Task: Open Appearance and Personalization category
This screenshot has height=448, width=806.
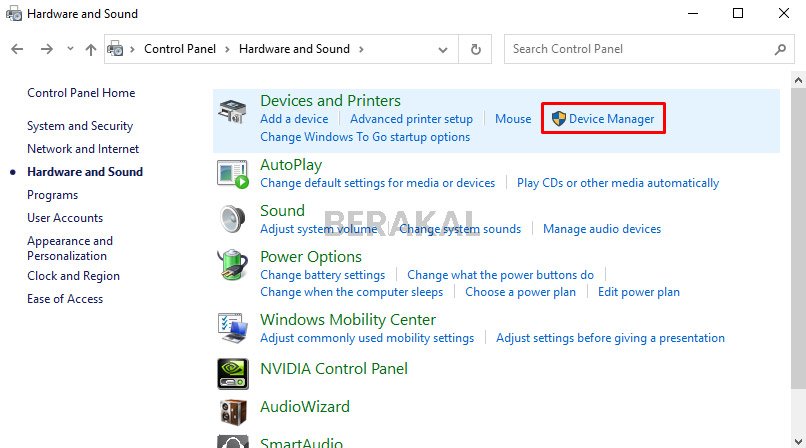Action: [x=70, y=248]
